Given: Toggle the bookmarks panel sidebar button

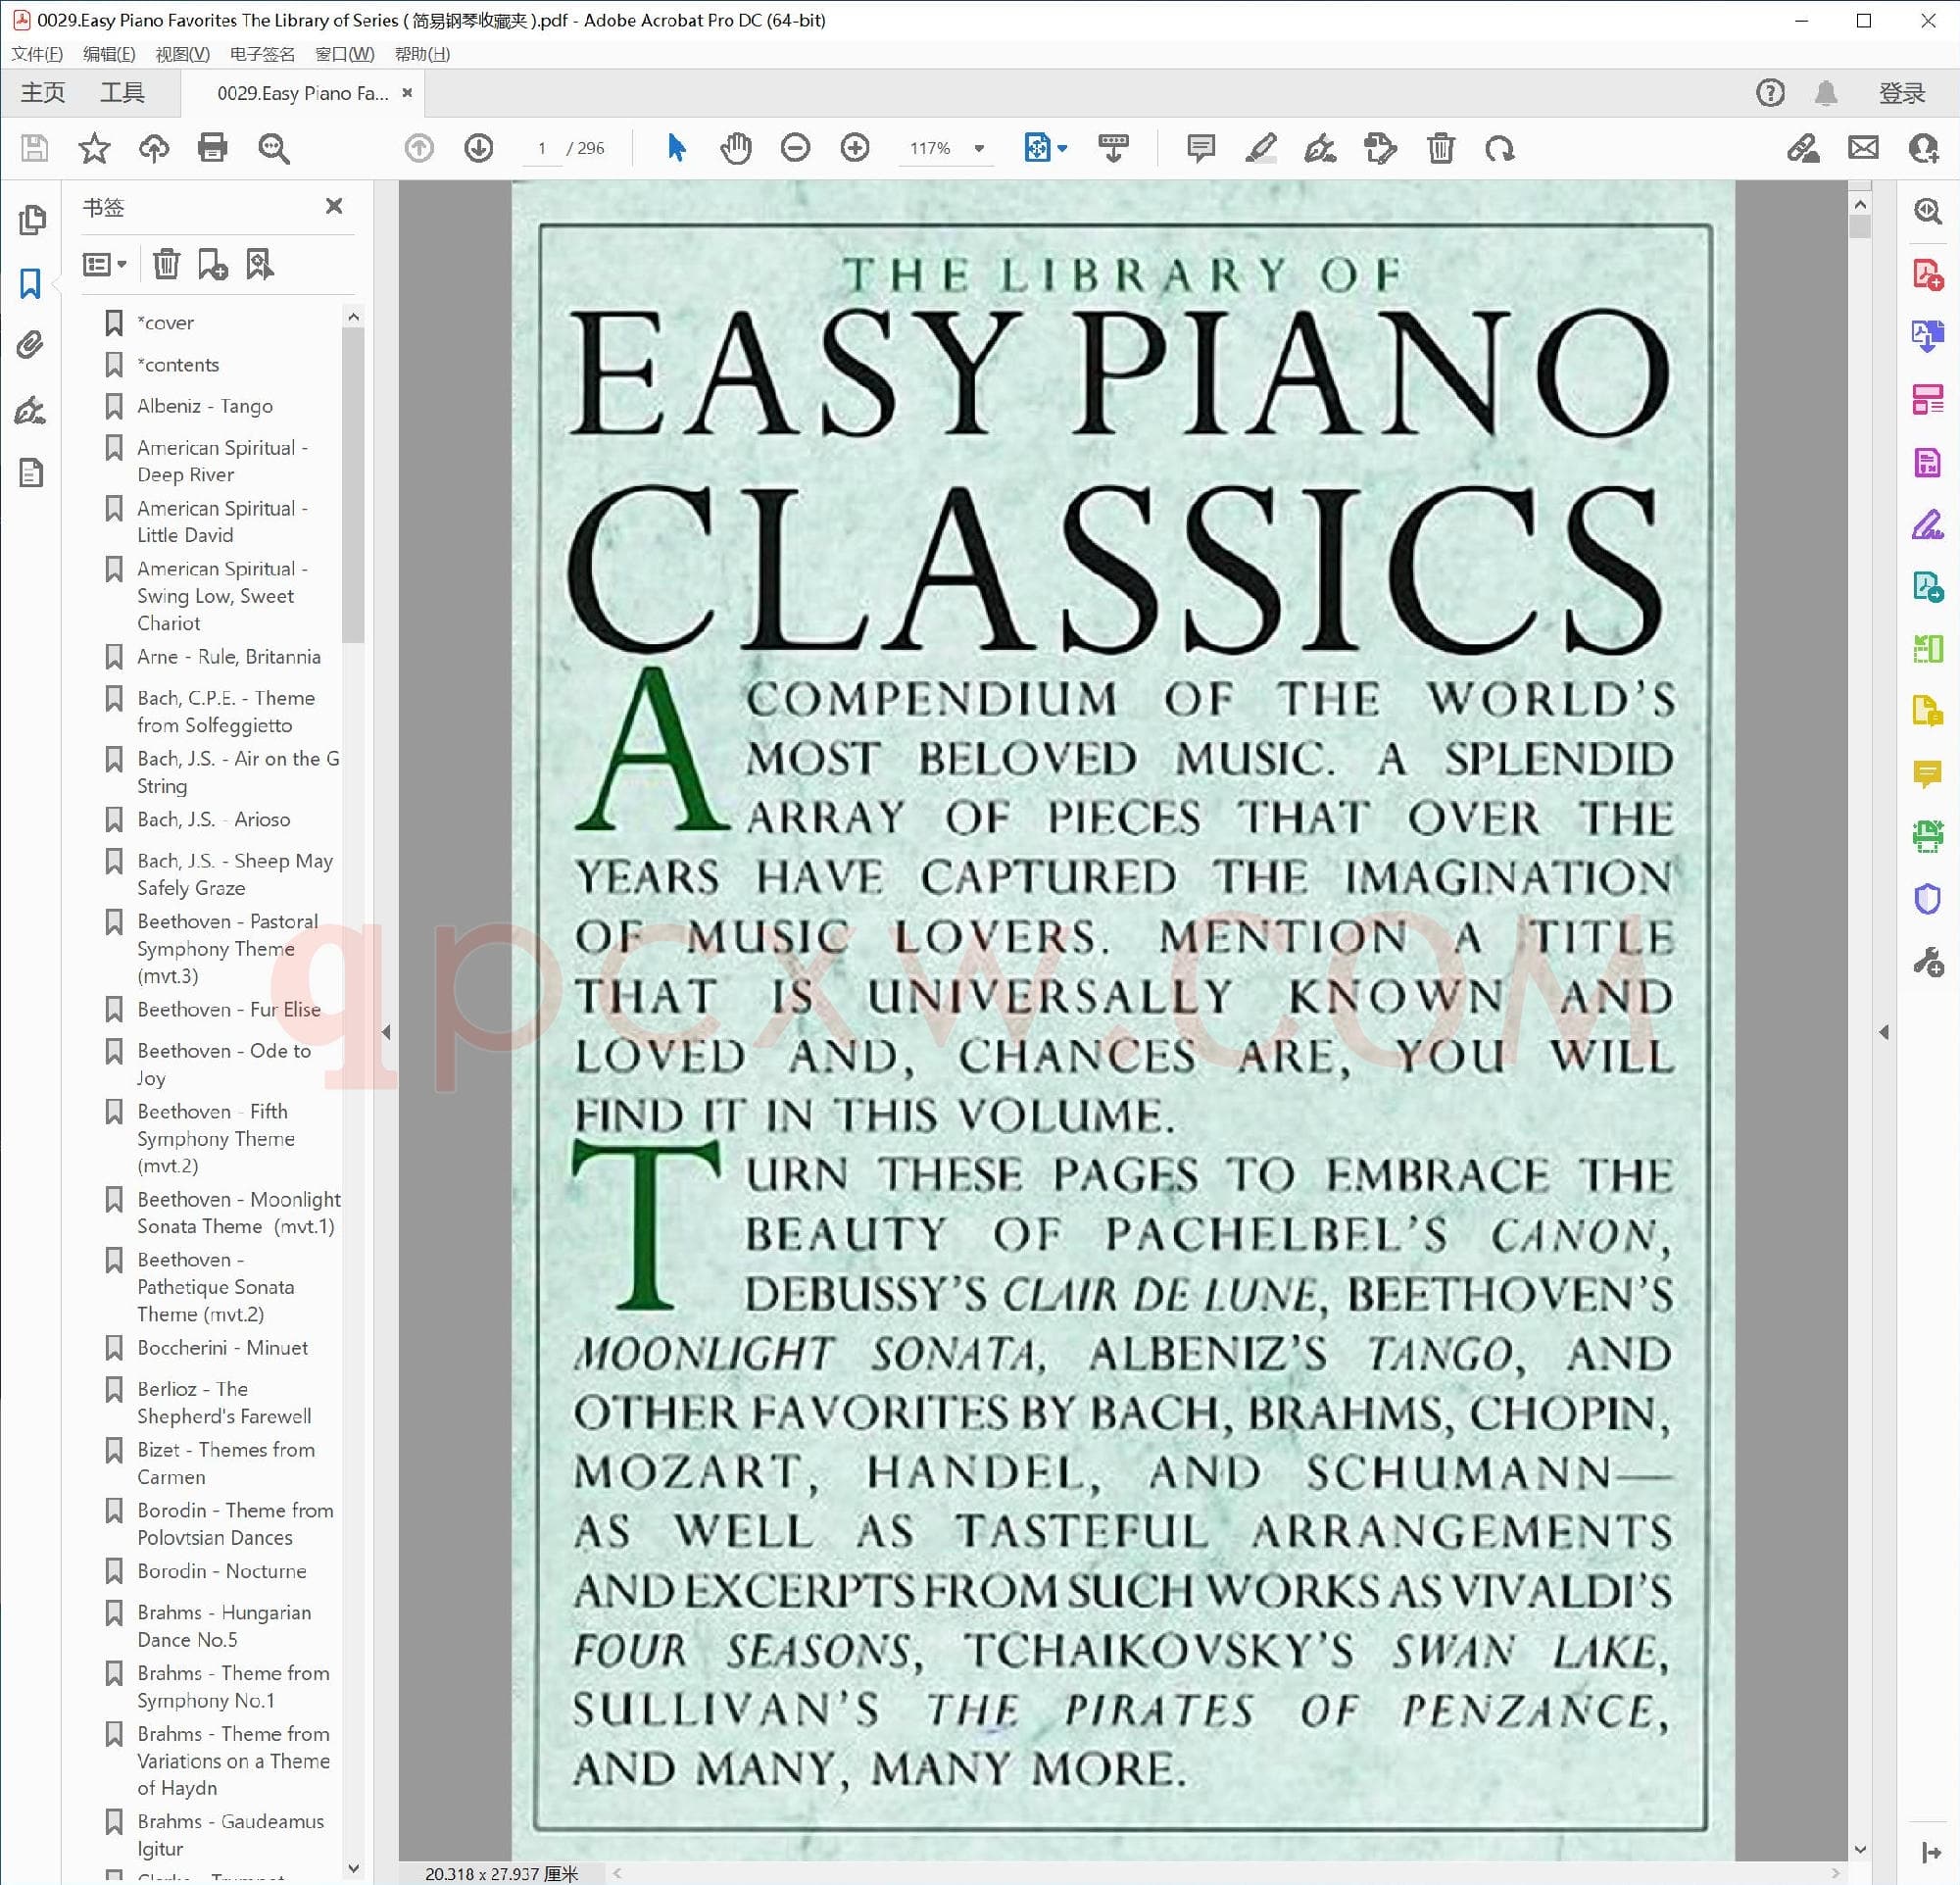Looking at the screenshot, I should (x=31, y=283).
